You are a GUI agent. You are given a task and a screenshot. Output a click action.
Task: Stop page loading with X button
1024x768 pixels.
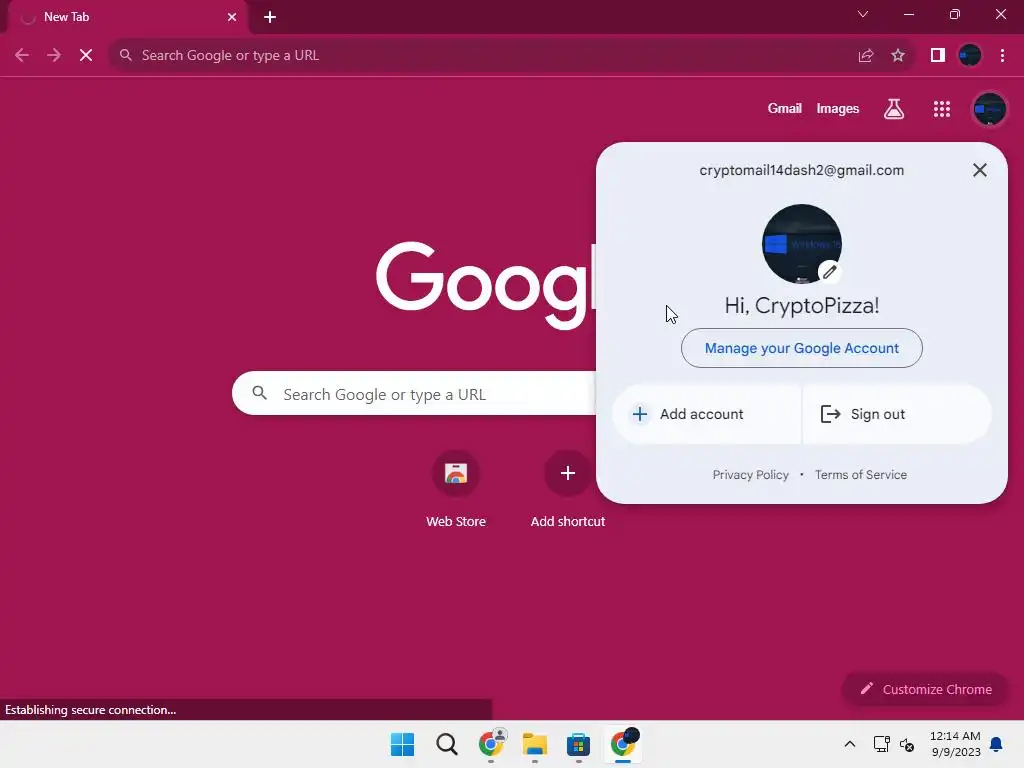pyautogui.click(x=86, y=56)
